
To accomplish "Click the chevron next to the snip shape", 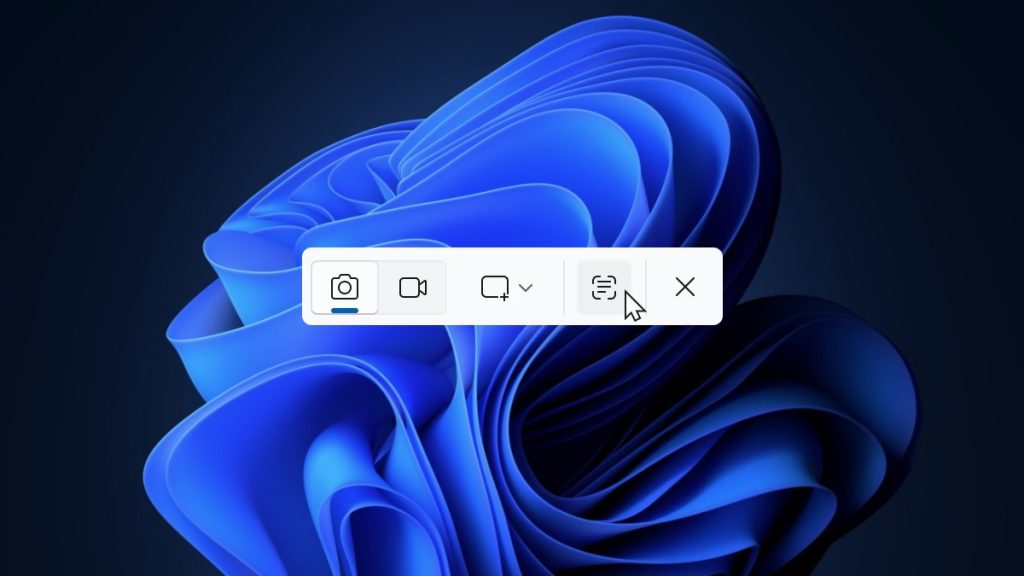I will tap(527, 288).
